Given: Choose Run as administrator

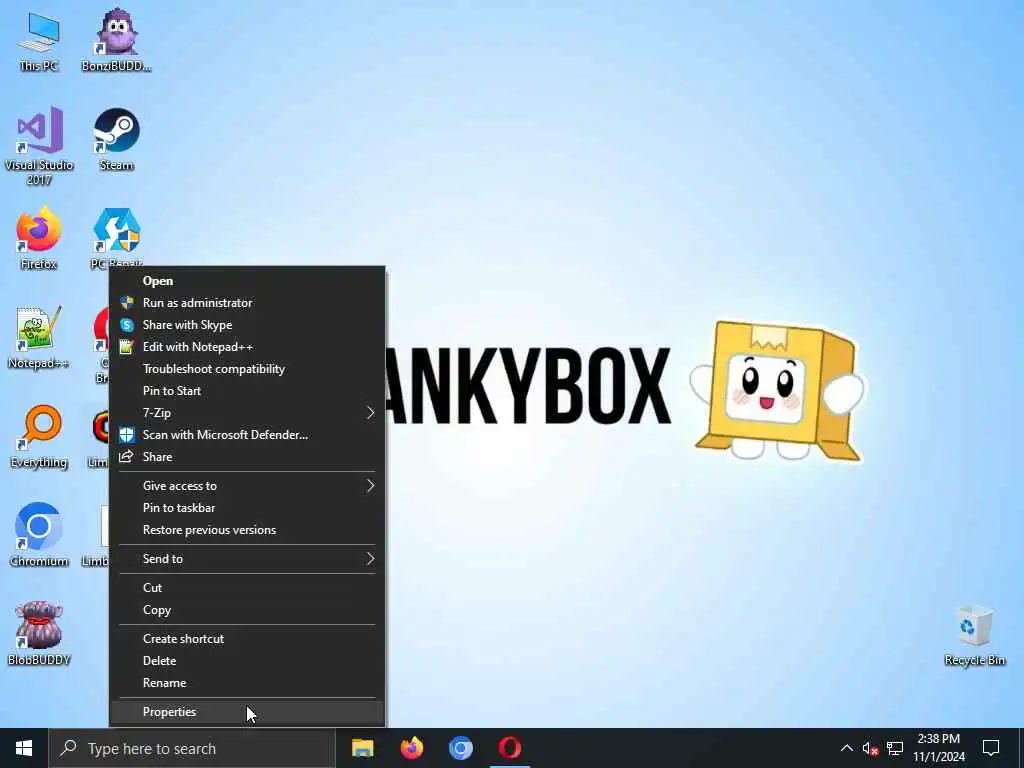Looking at the screenshot, I should 248,303.
